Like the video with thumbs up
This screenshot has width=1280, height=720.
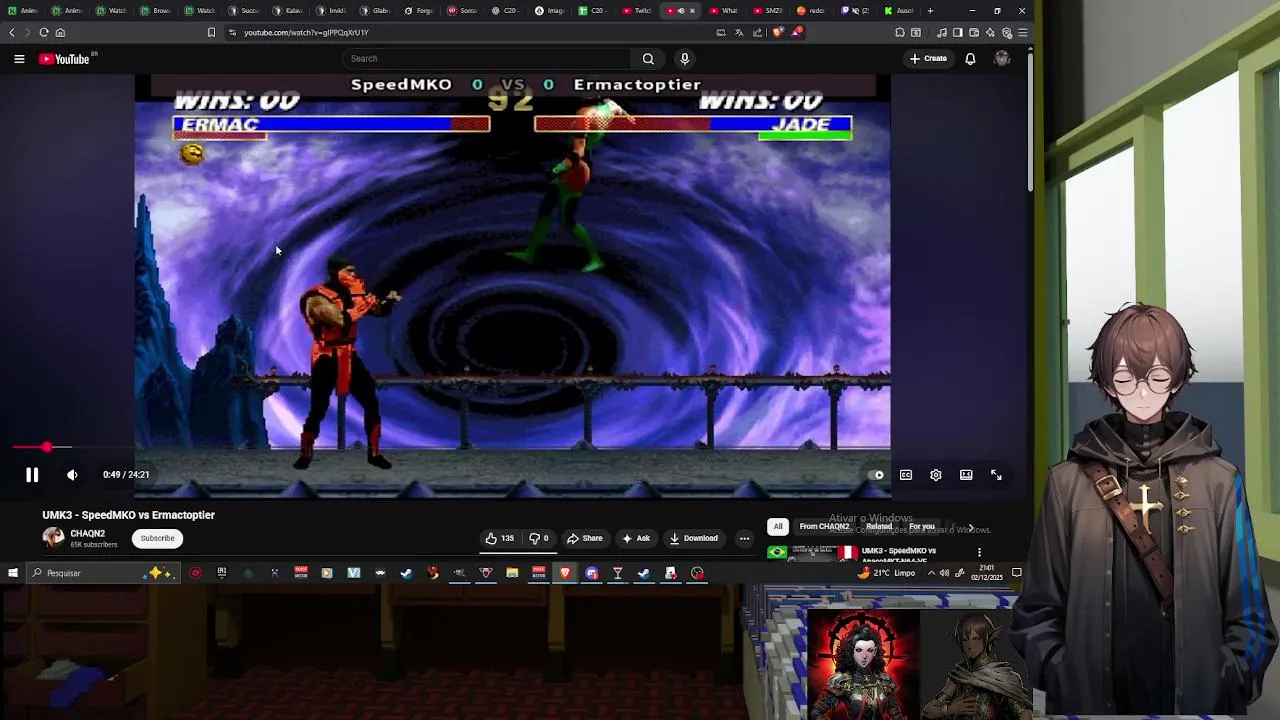500,538
